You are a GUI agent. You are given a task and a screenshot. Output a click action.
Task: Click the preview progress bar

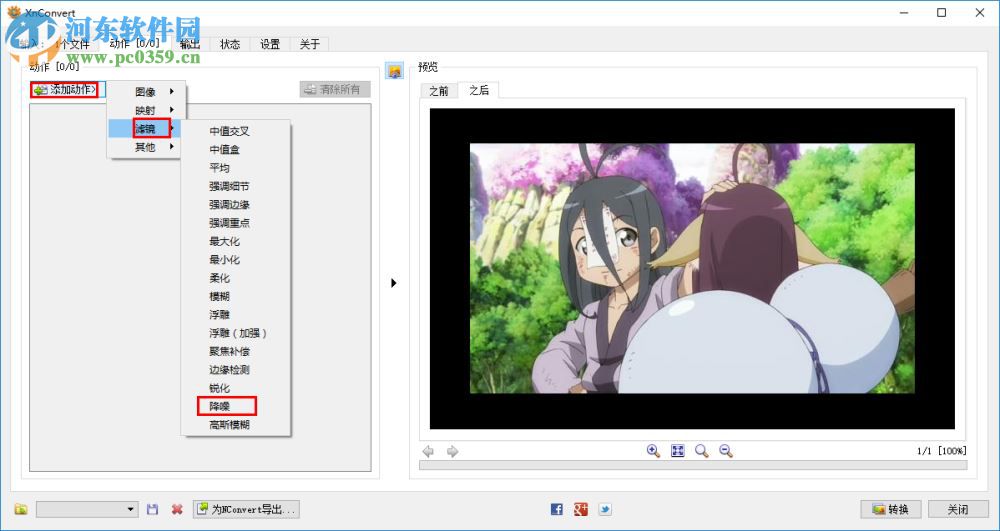point(693,465)
